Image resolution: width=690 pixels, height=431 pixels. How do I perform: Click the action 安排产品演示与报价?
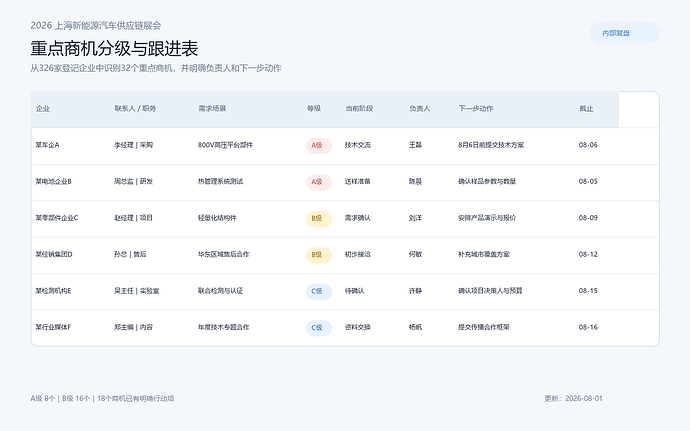pyautogui.click(x=487, y=218)
